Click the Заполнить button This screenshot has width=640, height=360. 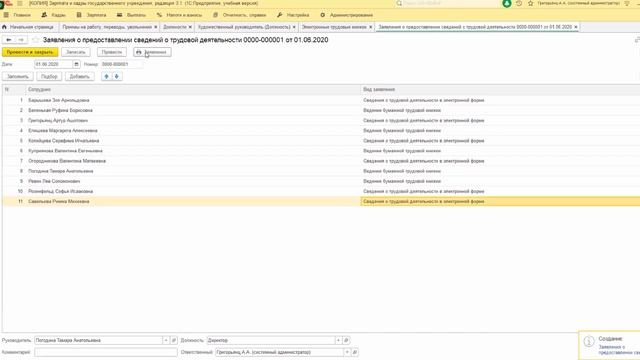(x=18, y=76)
